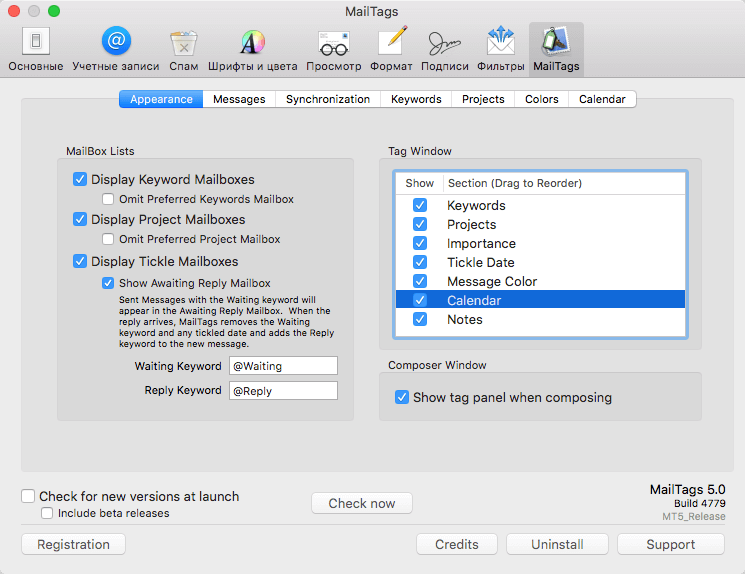Toggle the Keywords section show checkbox
Viewport: 745px width, 574px height.
pyautogui.click(x=420, y=205)
